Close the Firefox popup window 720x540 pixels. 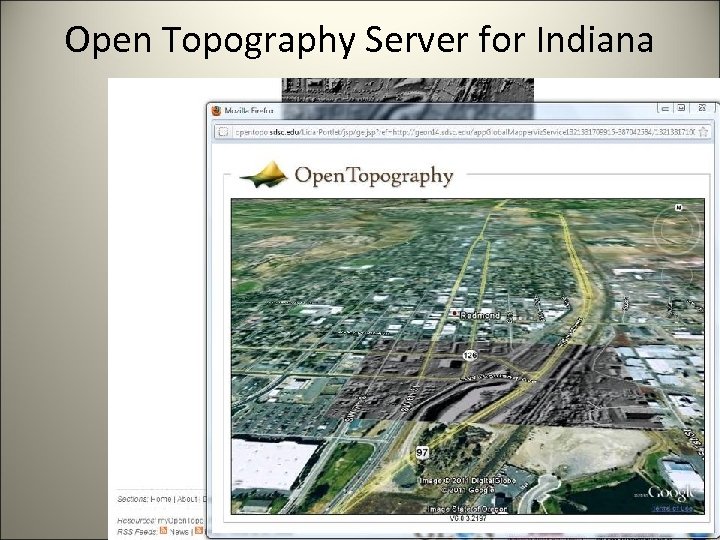pyautogui.click(x=702, y=108)
